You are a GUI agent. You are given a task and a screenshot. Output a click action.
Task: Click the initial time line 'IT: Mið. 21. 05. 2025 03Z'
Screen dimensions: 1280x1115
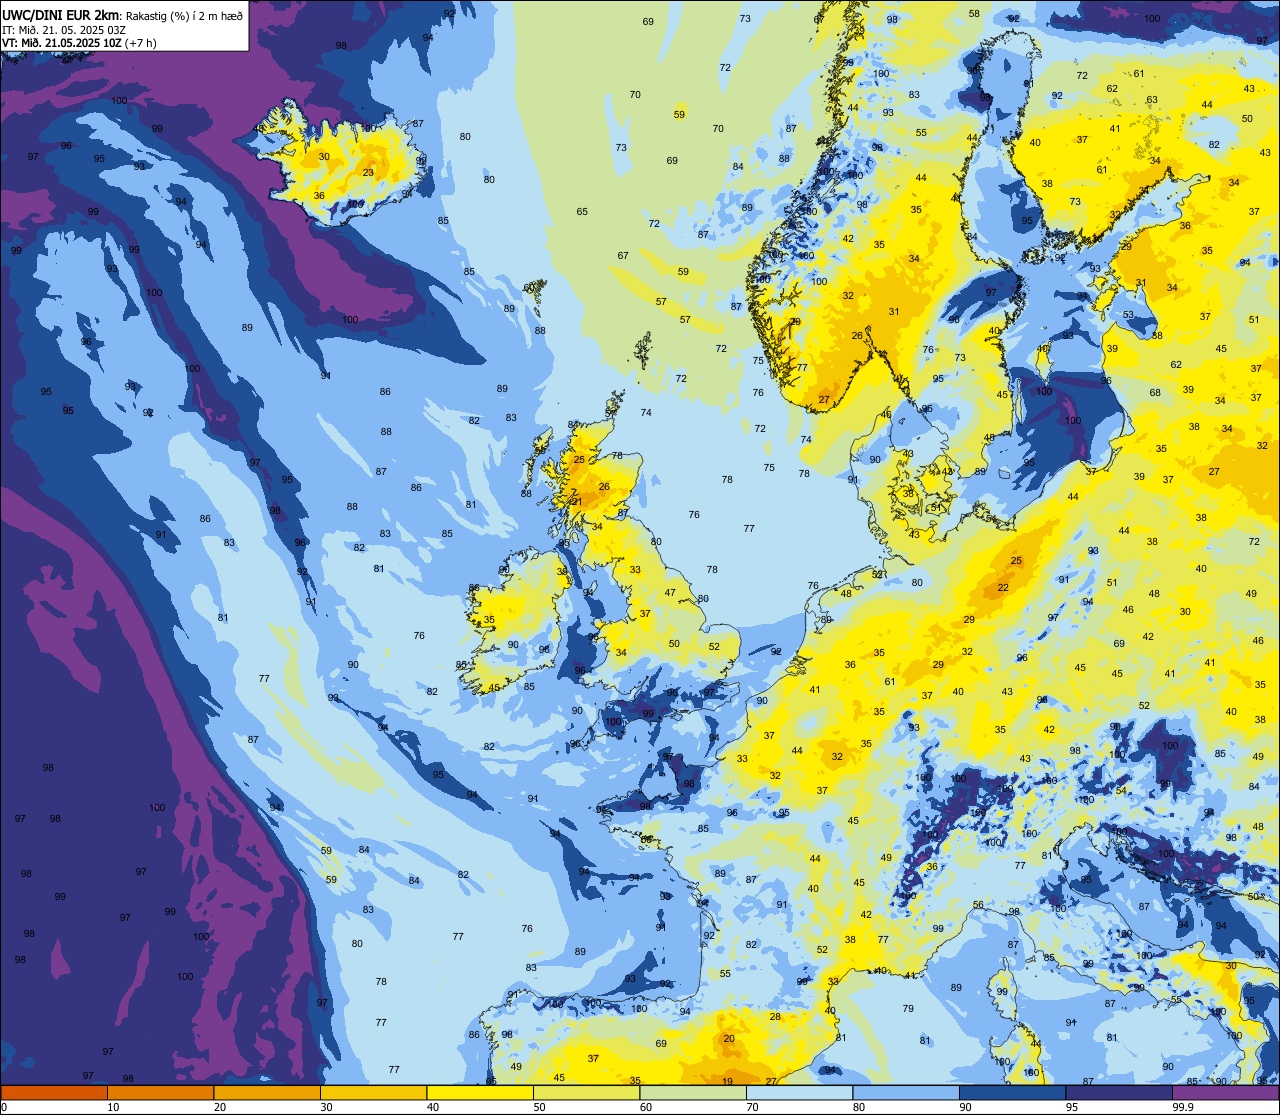[x=63, y=29]
